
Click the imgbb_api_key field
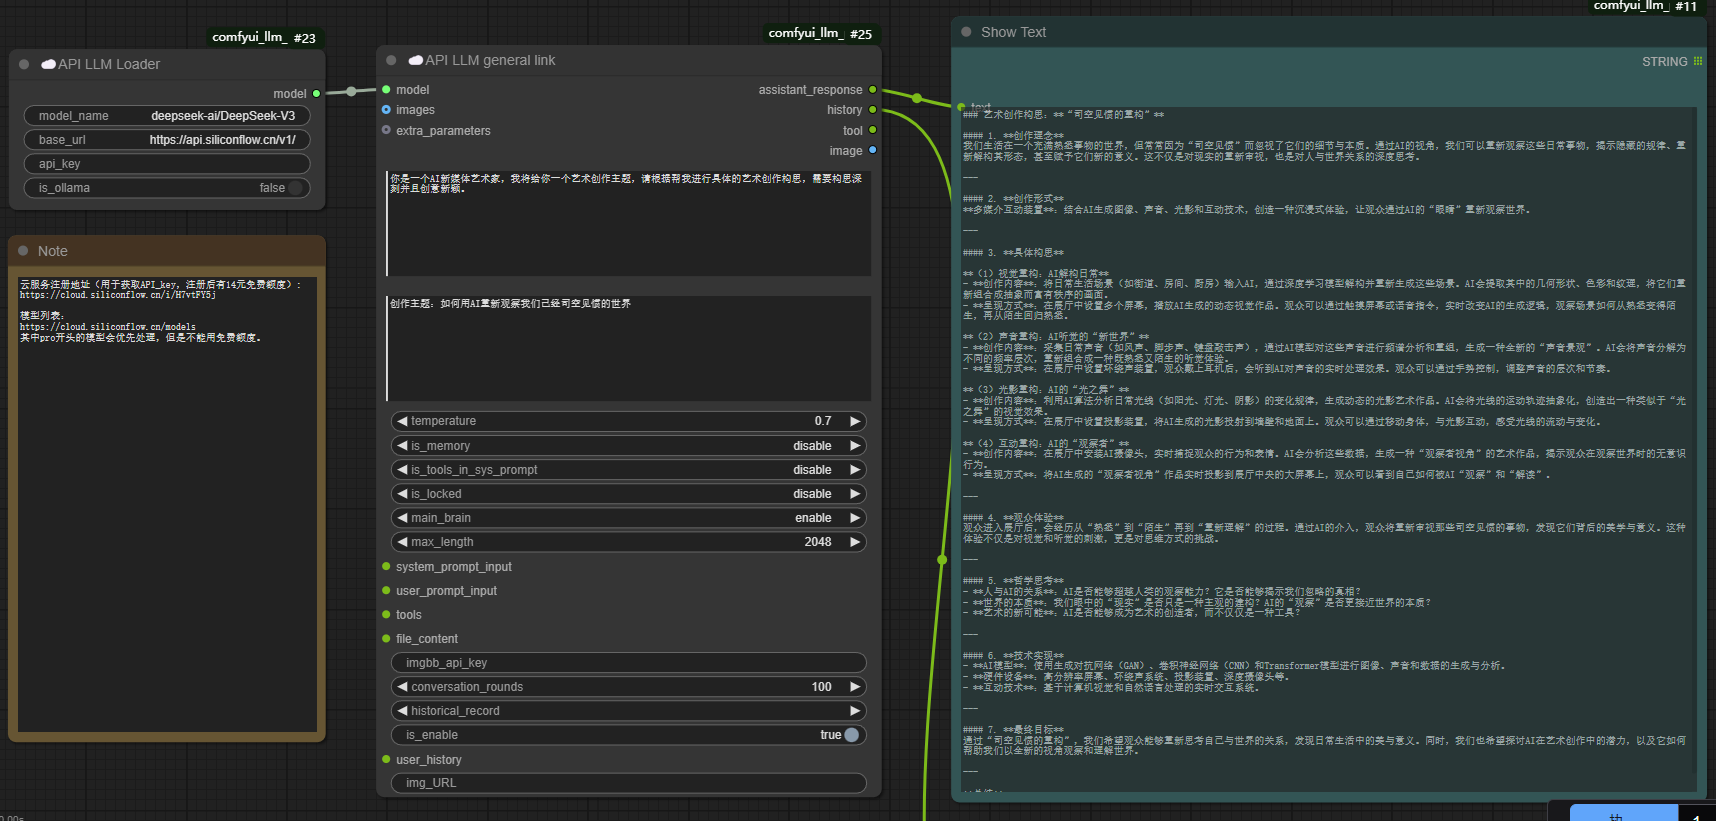[x=628, y=663]
